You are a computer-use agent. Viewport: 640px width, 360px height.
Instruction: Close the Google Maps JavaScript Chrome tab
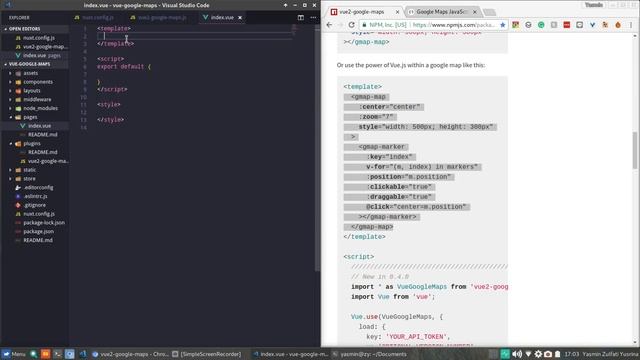[474, 12]
